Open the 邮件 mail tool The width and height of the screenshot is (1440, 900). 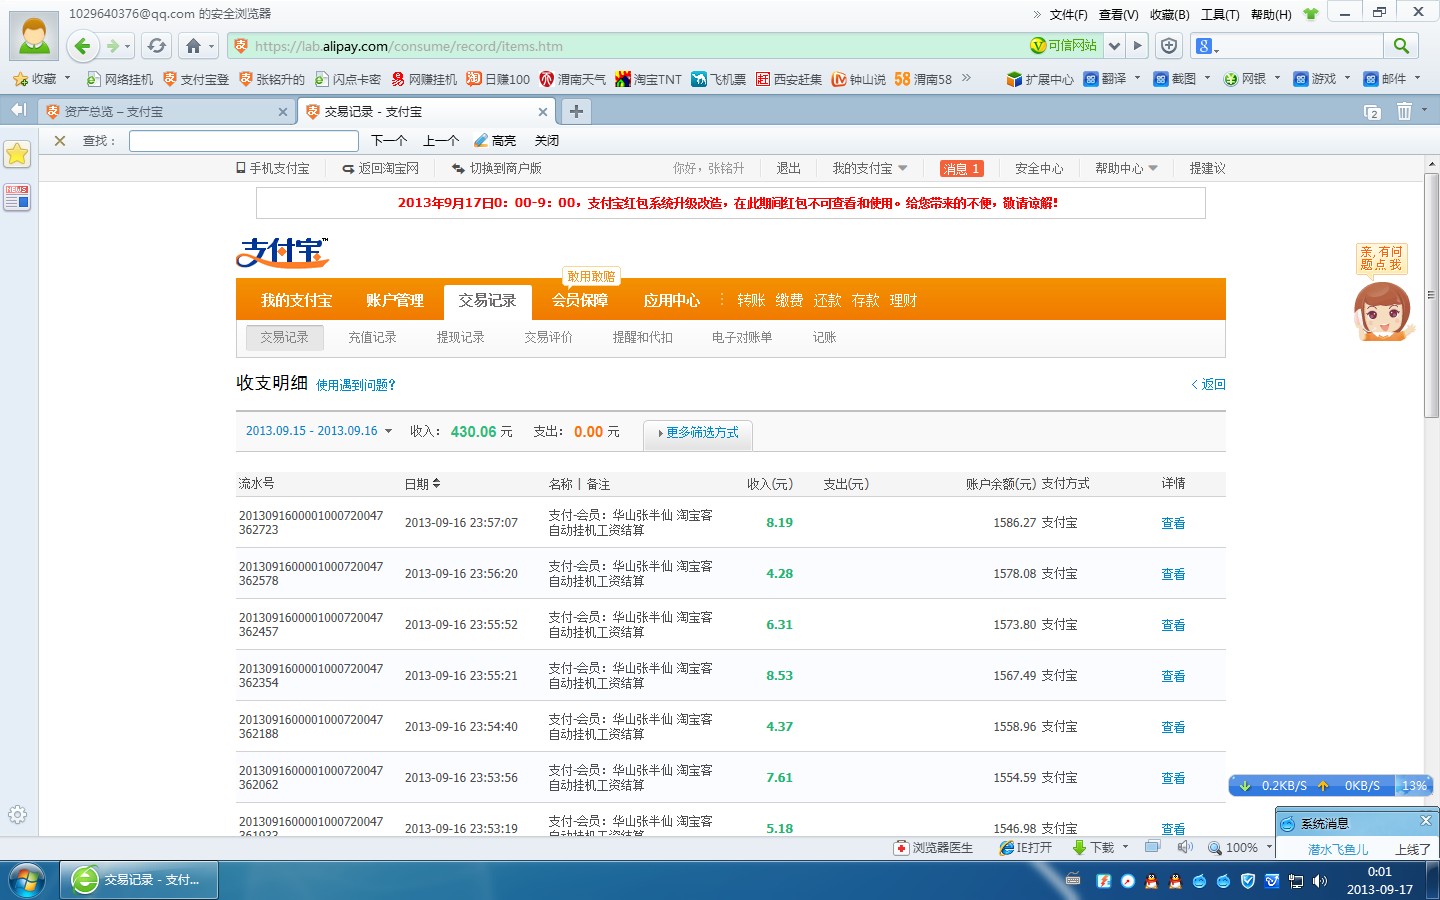click(1385, 79)
